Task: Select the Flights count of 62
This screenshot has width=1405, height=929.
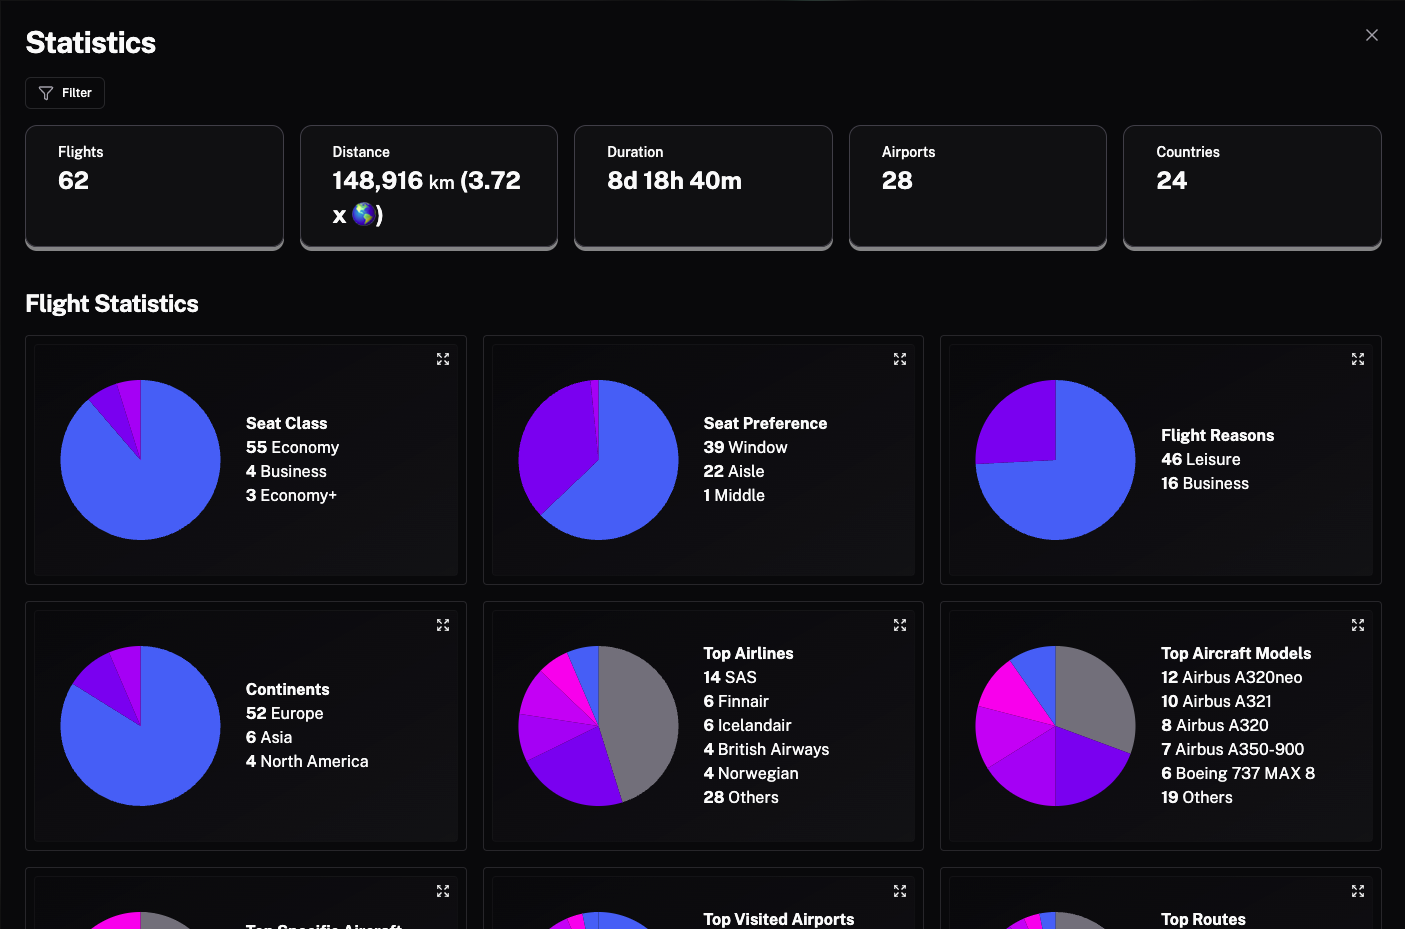Action: point(74,181)
